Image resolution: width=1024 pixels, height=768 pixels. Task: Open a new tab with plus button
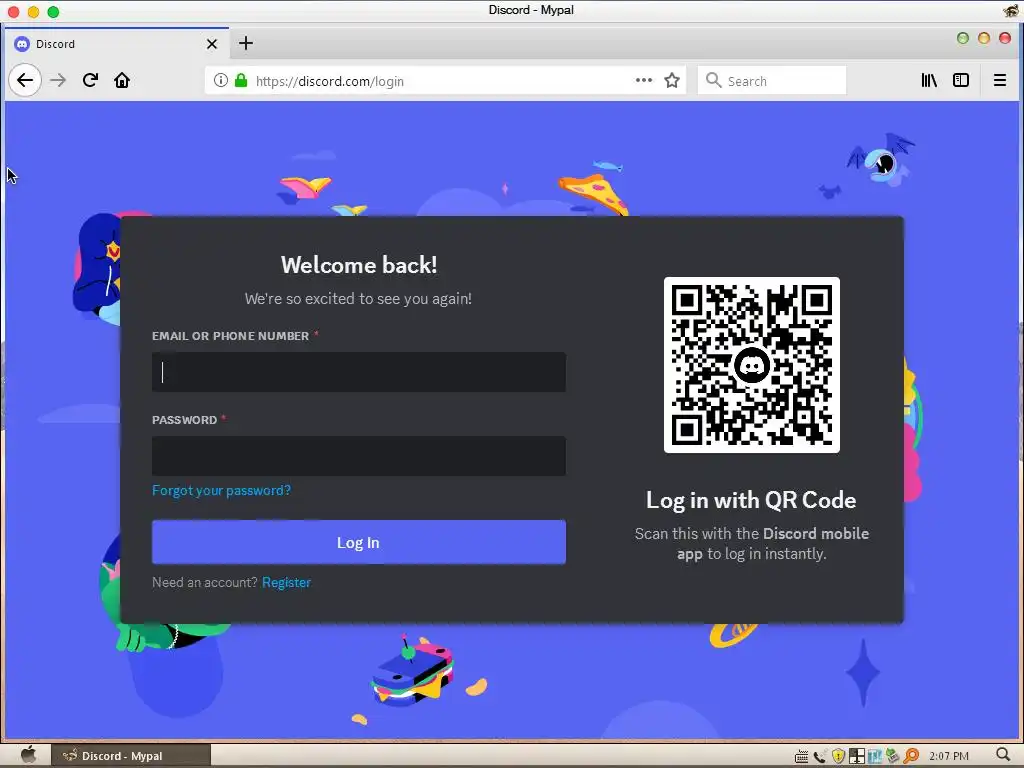tap(246, 43)
